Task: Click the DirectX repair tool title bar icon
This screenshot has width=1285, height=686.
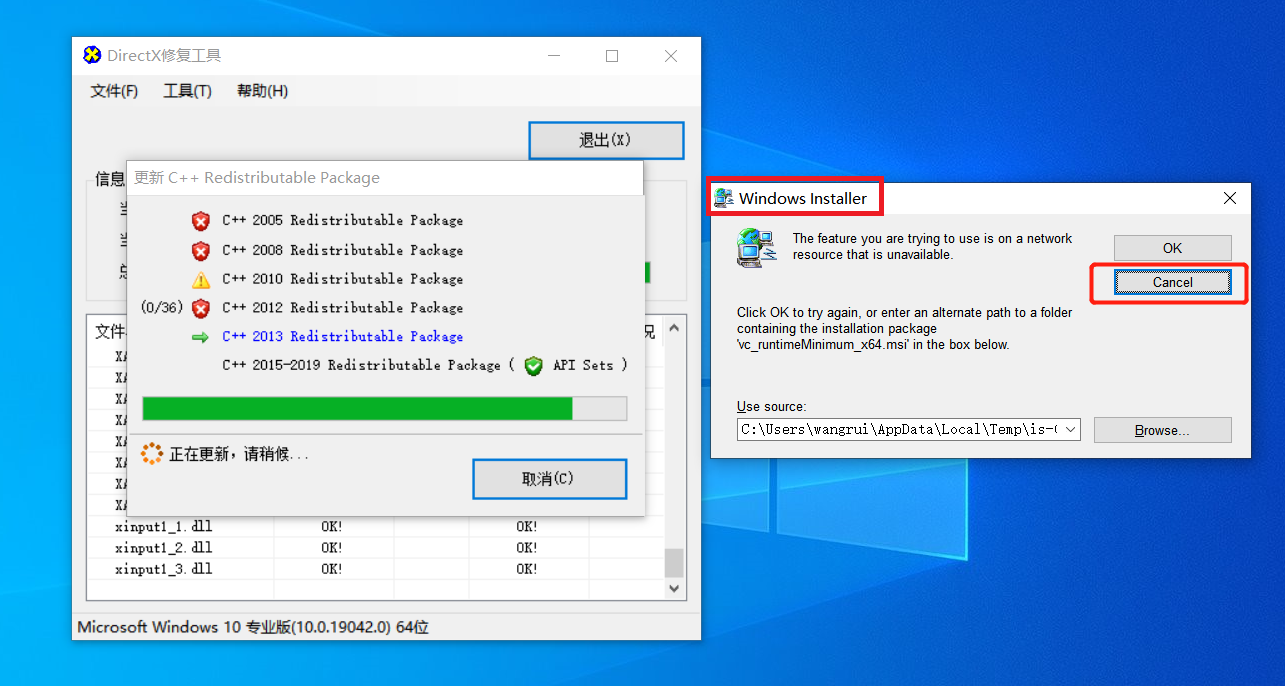Action: point(92,55)
